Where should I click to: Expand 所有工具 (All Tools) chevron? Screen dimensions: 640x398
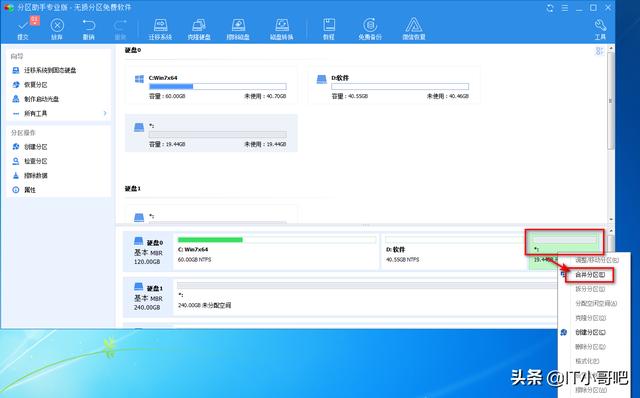pos(105,113)
